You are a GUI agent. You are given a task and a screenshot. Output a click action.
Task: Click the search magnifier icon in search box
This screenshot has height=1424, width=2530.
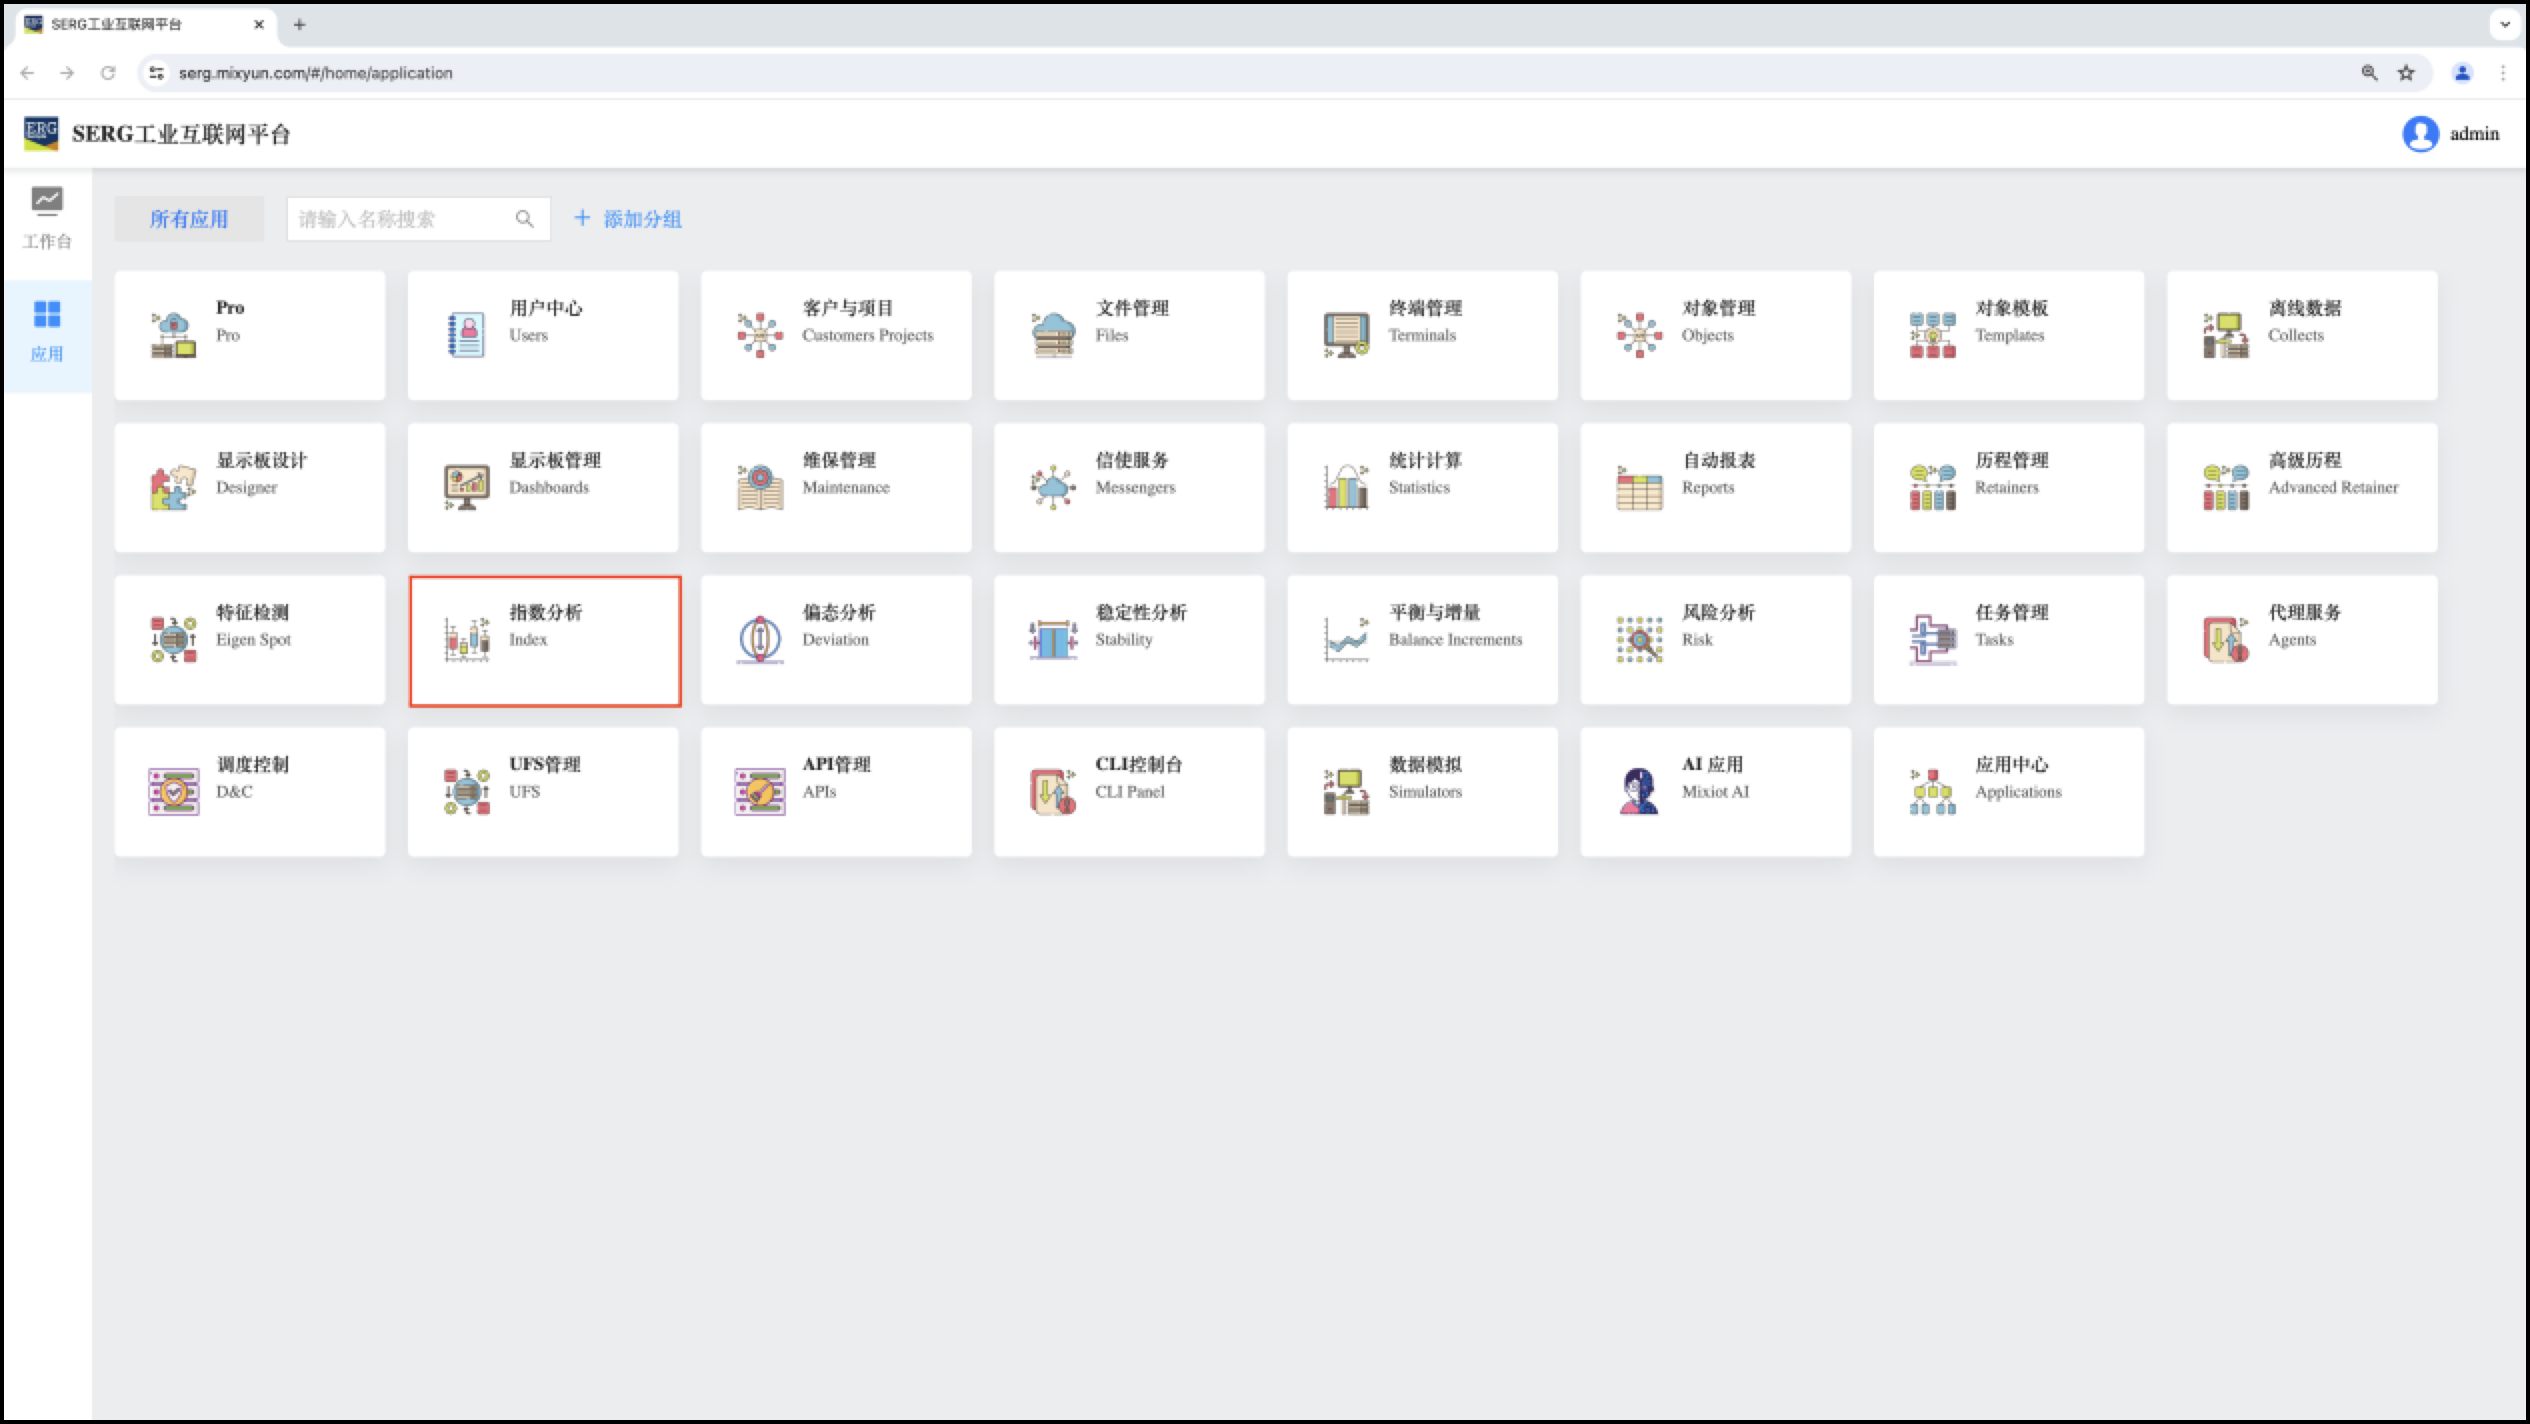coord(524,219)
